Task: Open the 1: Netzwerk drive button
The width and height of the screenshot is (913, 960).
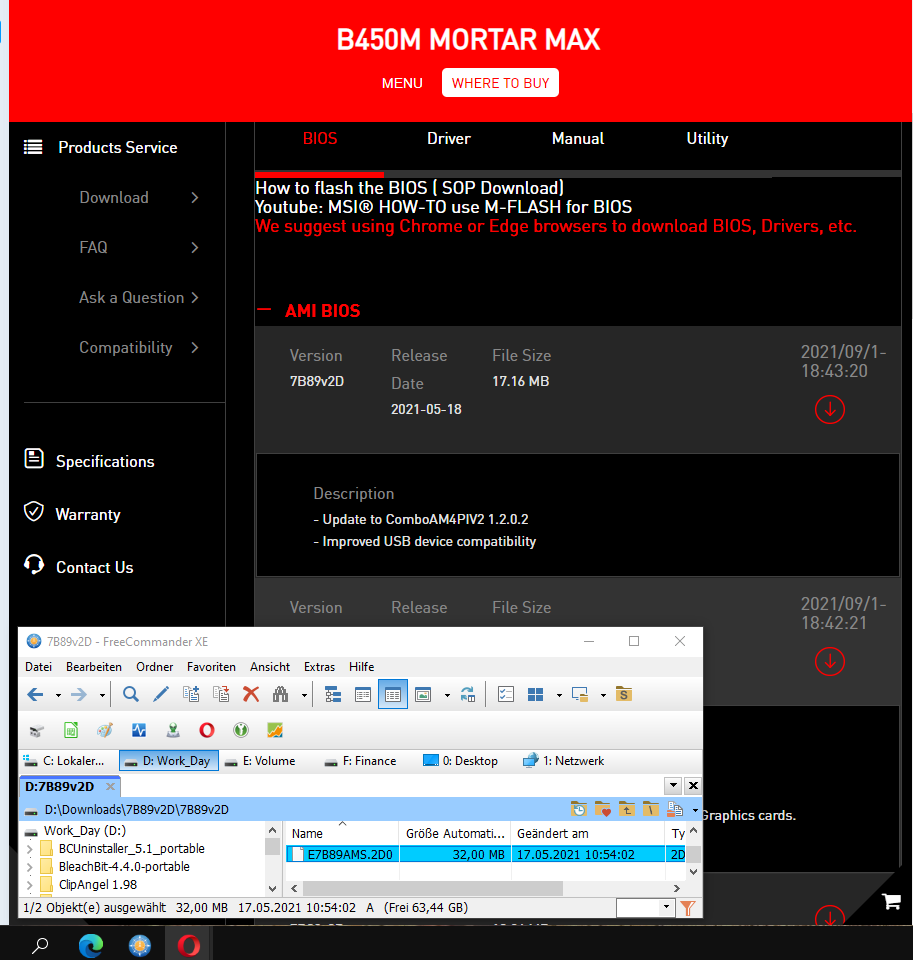Action: (563, 761)
